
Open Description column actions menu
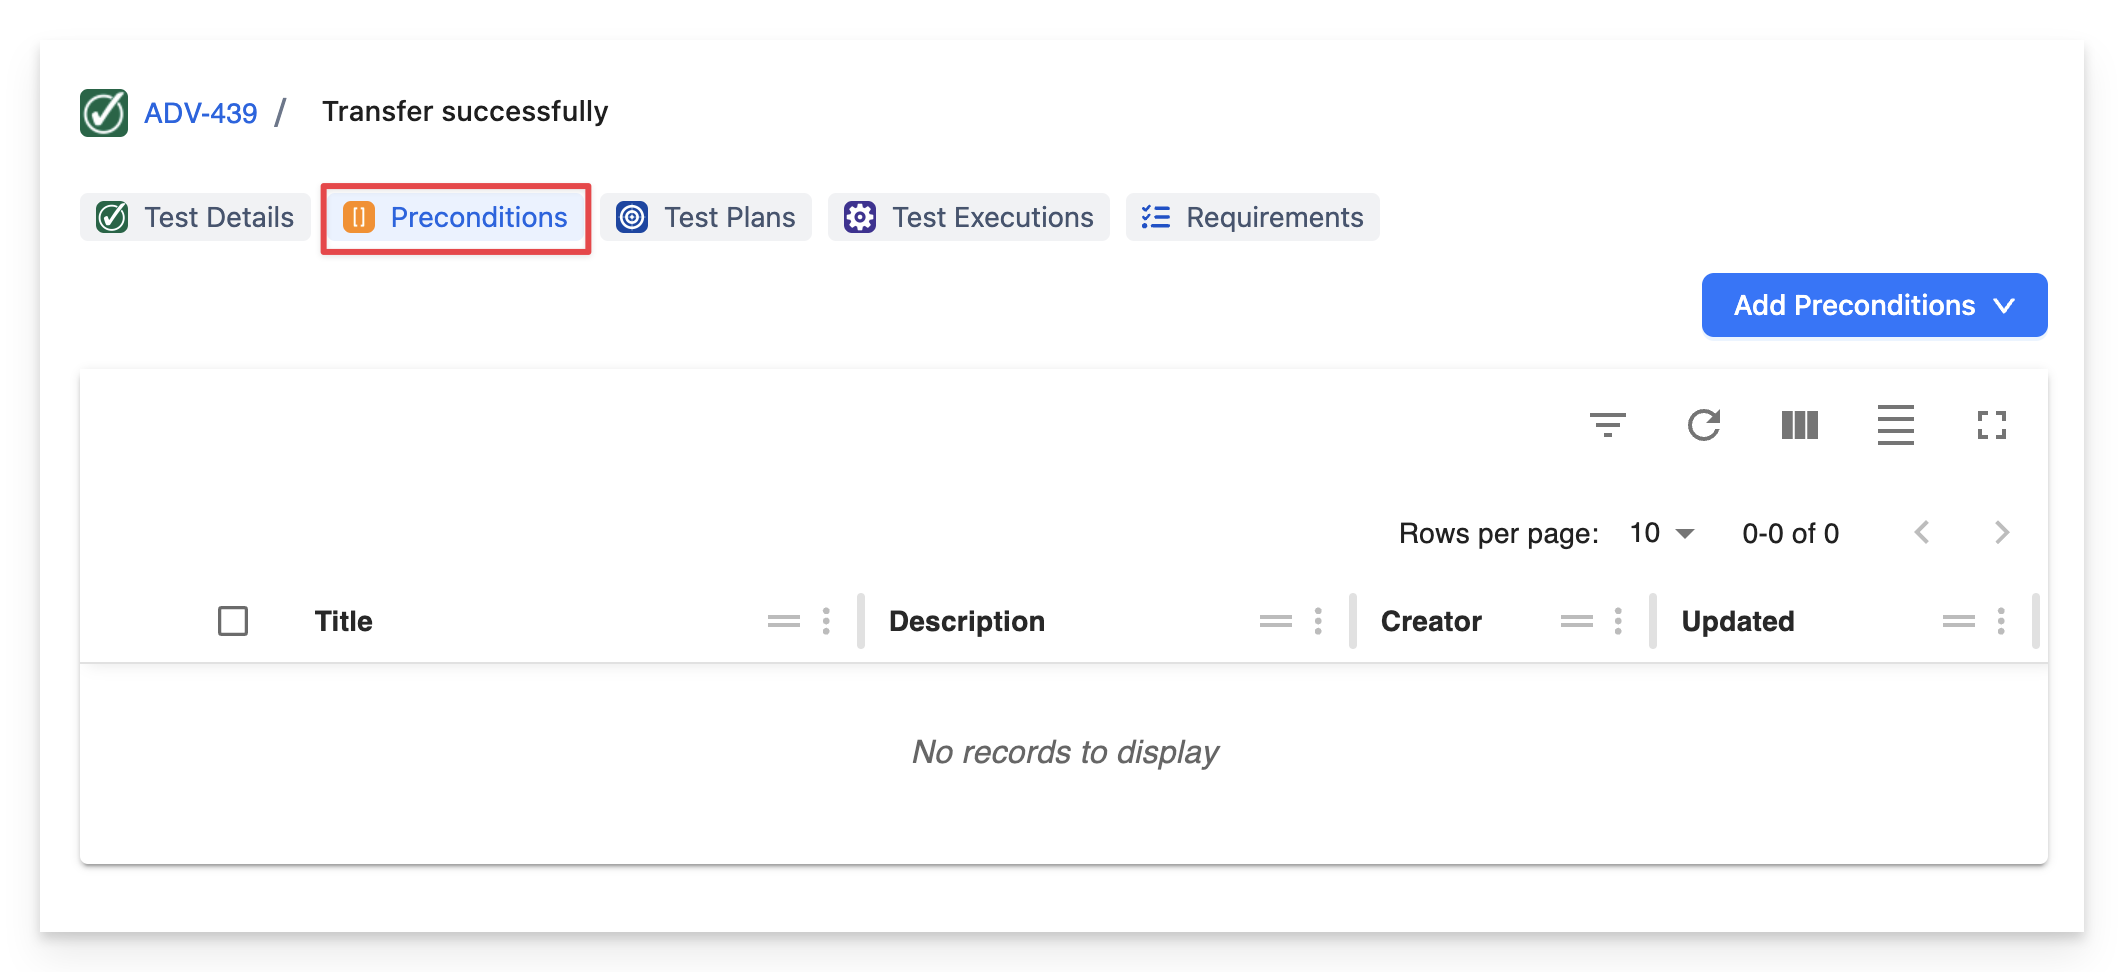pos(1318,621)
